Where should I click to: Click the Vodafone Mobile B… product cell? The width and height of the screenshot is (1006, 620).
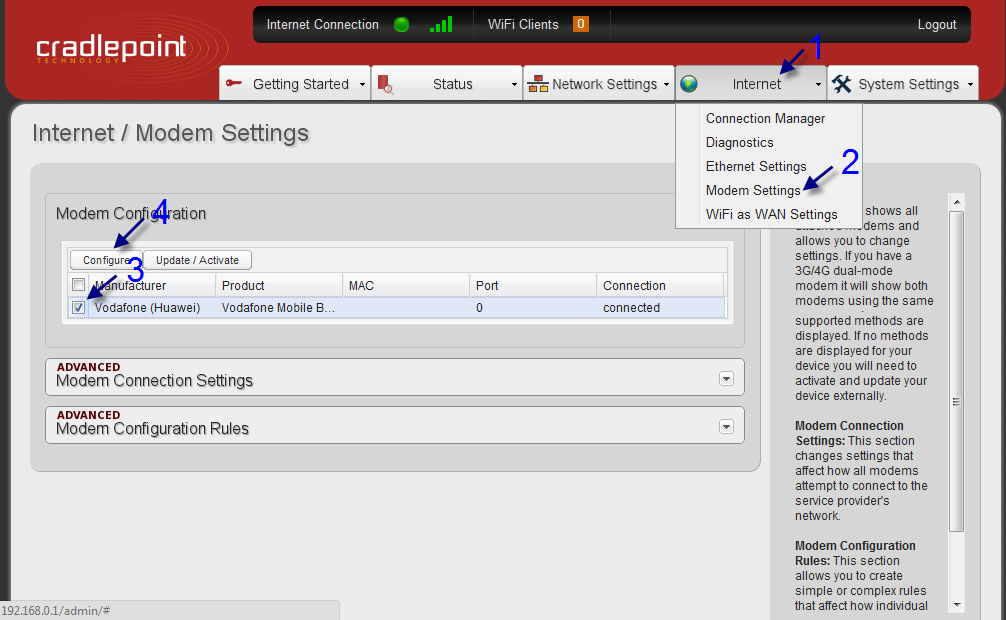click(x=278, y=308)
